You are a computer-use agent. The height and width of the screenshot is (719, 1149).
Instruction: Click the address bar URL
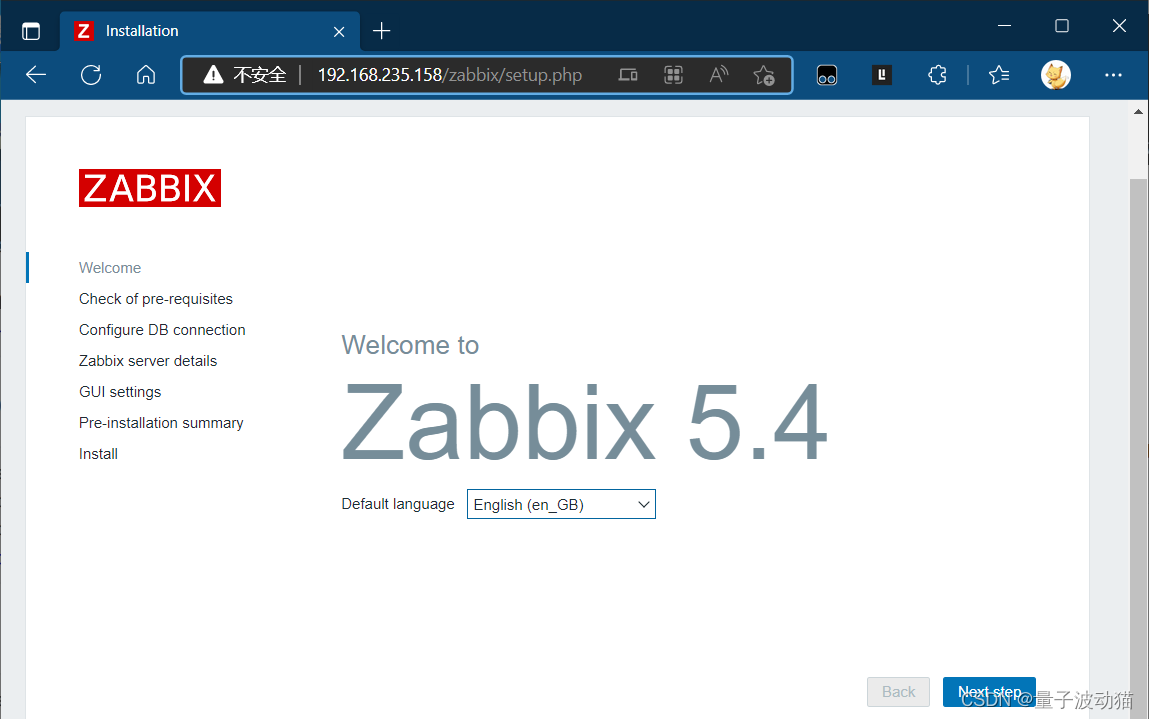coord(449,75)
